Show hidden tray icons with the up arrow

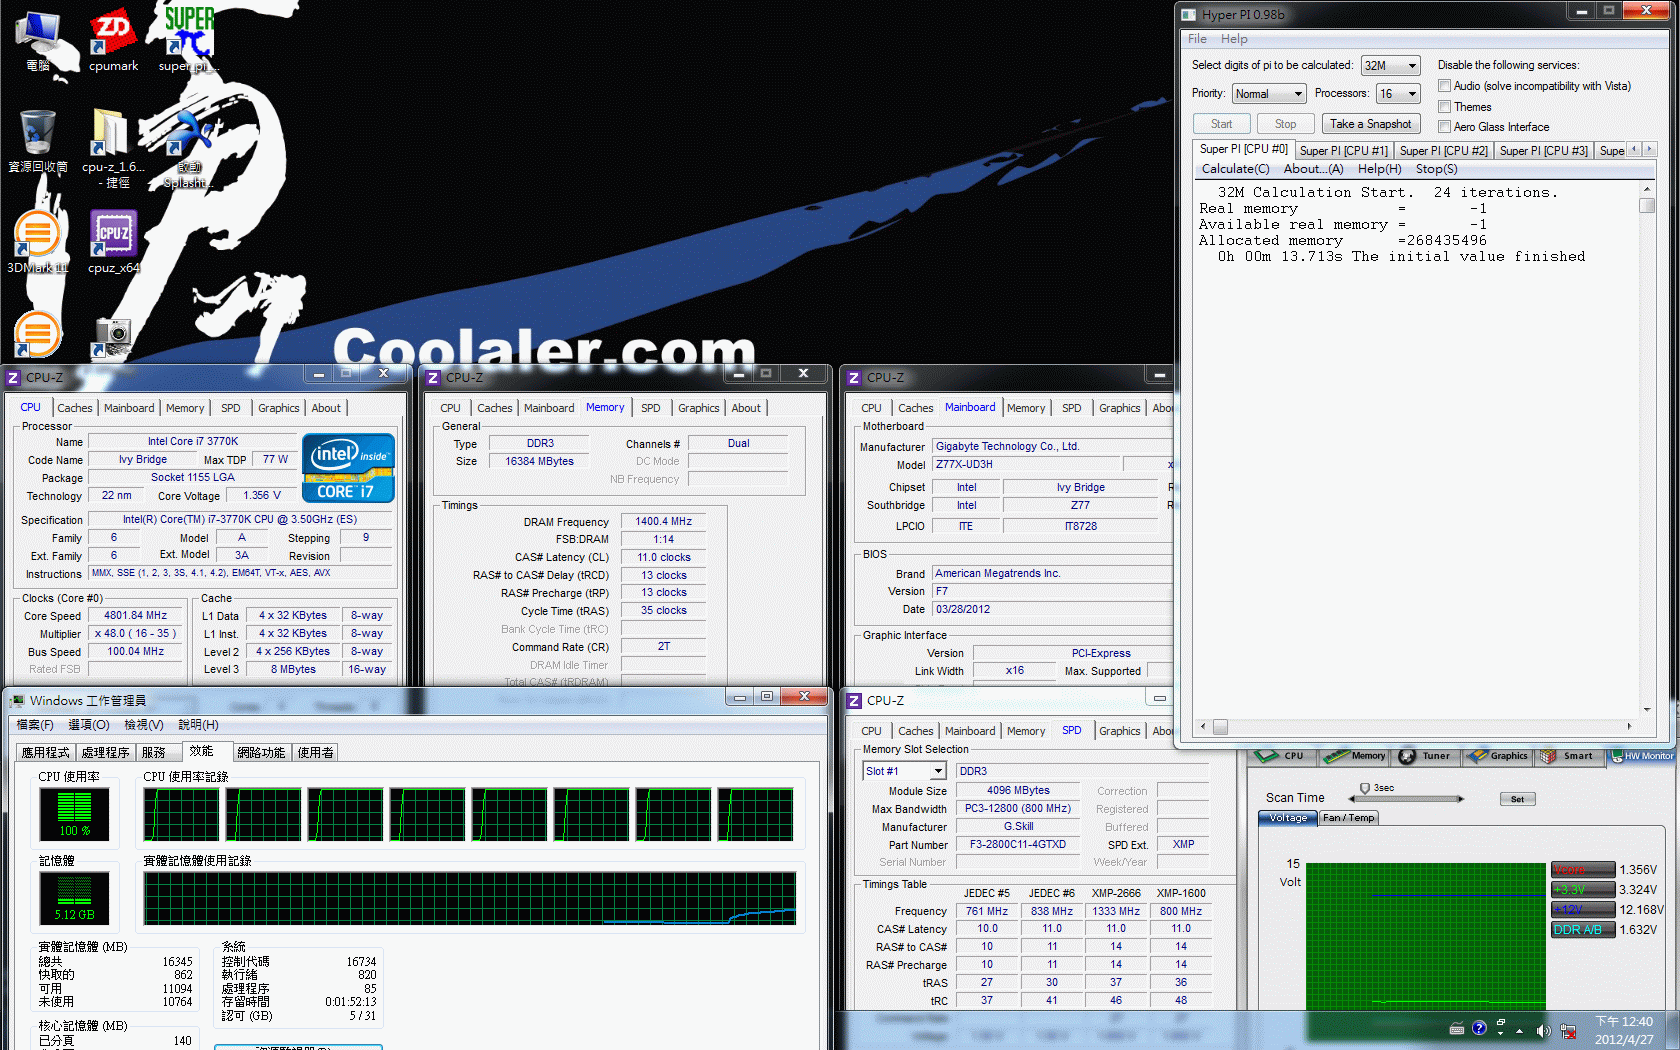point(1520,1030)
